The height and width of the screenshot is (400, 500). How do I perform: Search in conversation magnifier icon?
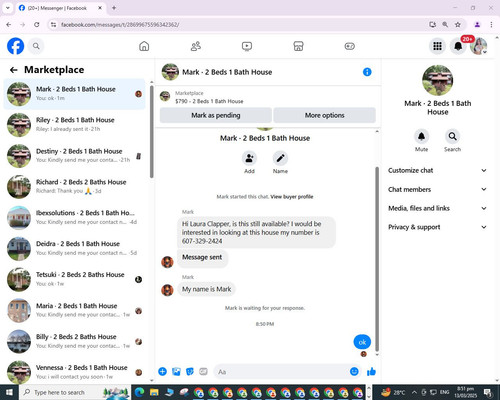[x=452, y=136]
